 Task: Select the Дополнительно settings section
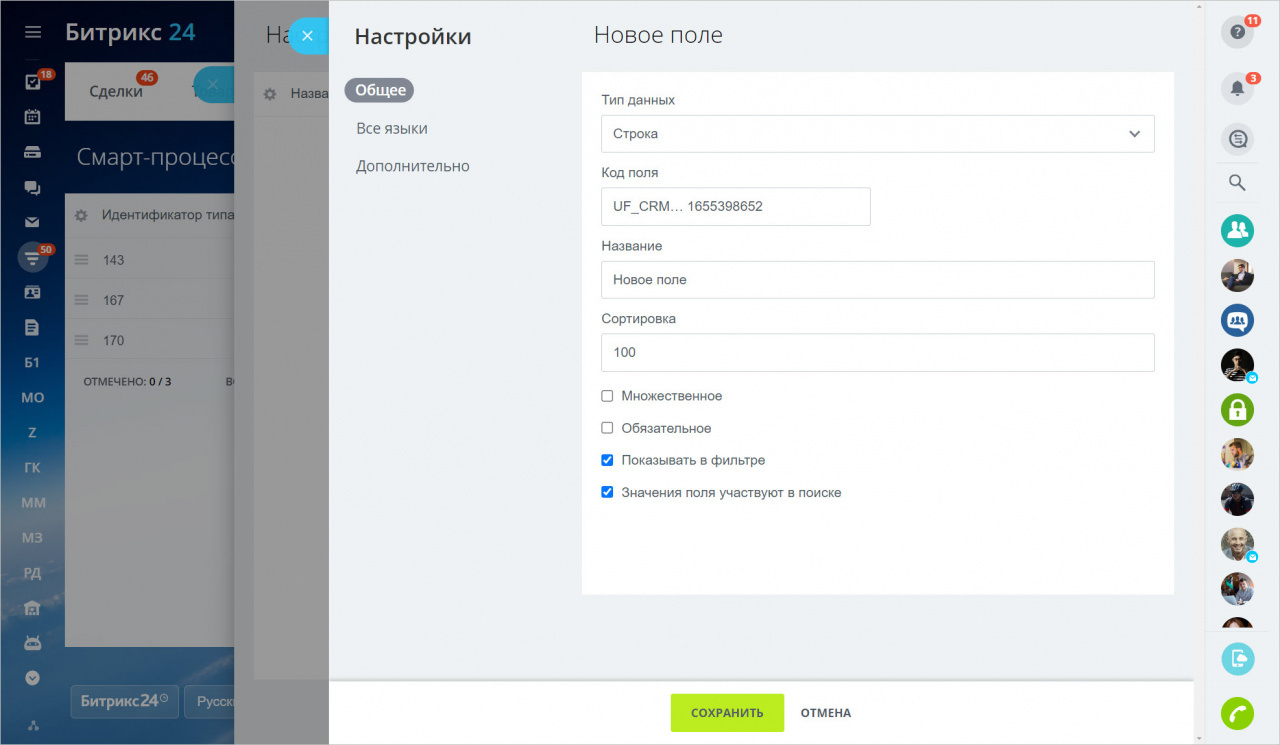413,166
